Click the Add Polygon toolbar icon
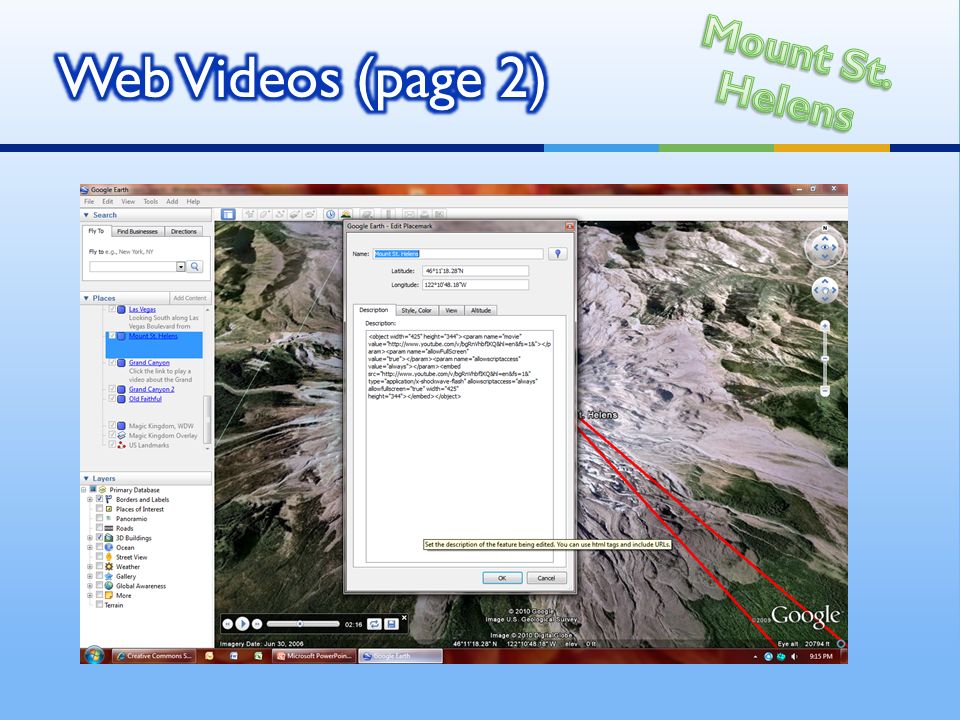Viewport: 960px width, 720px height. pos(264,214)
